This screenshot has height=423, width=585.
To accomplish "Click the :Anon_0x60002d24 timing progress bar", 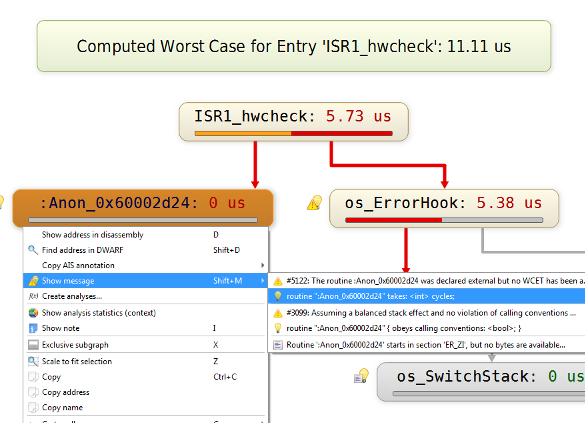I will click(143, 220).
